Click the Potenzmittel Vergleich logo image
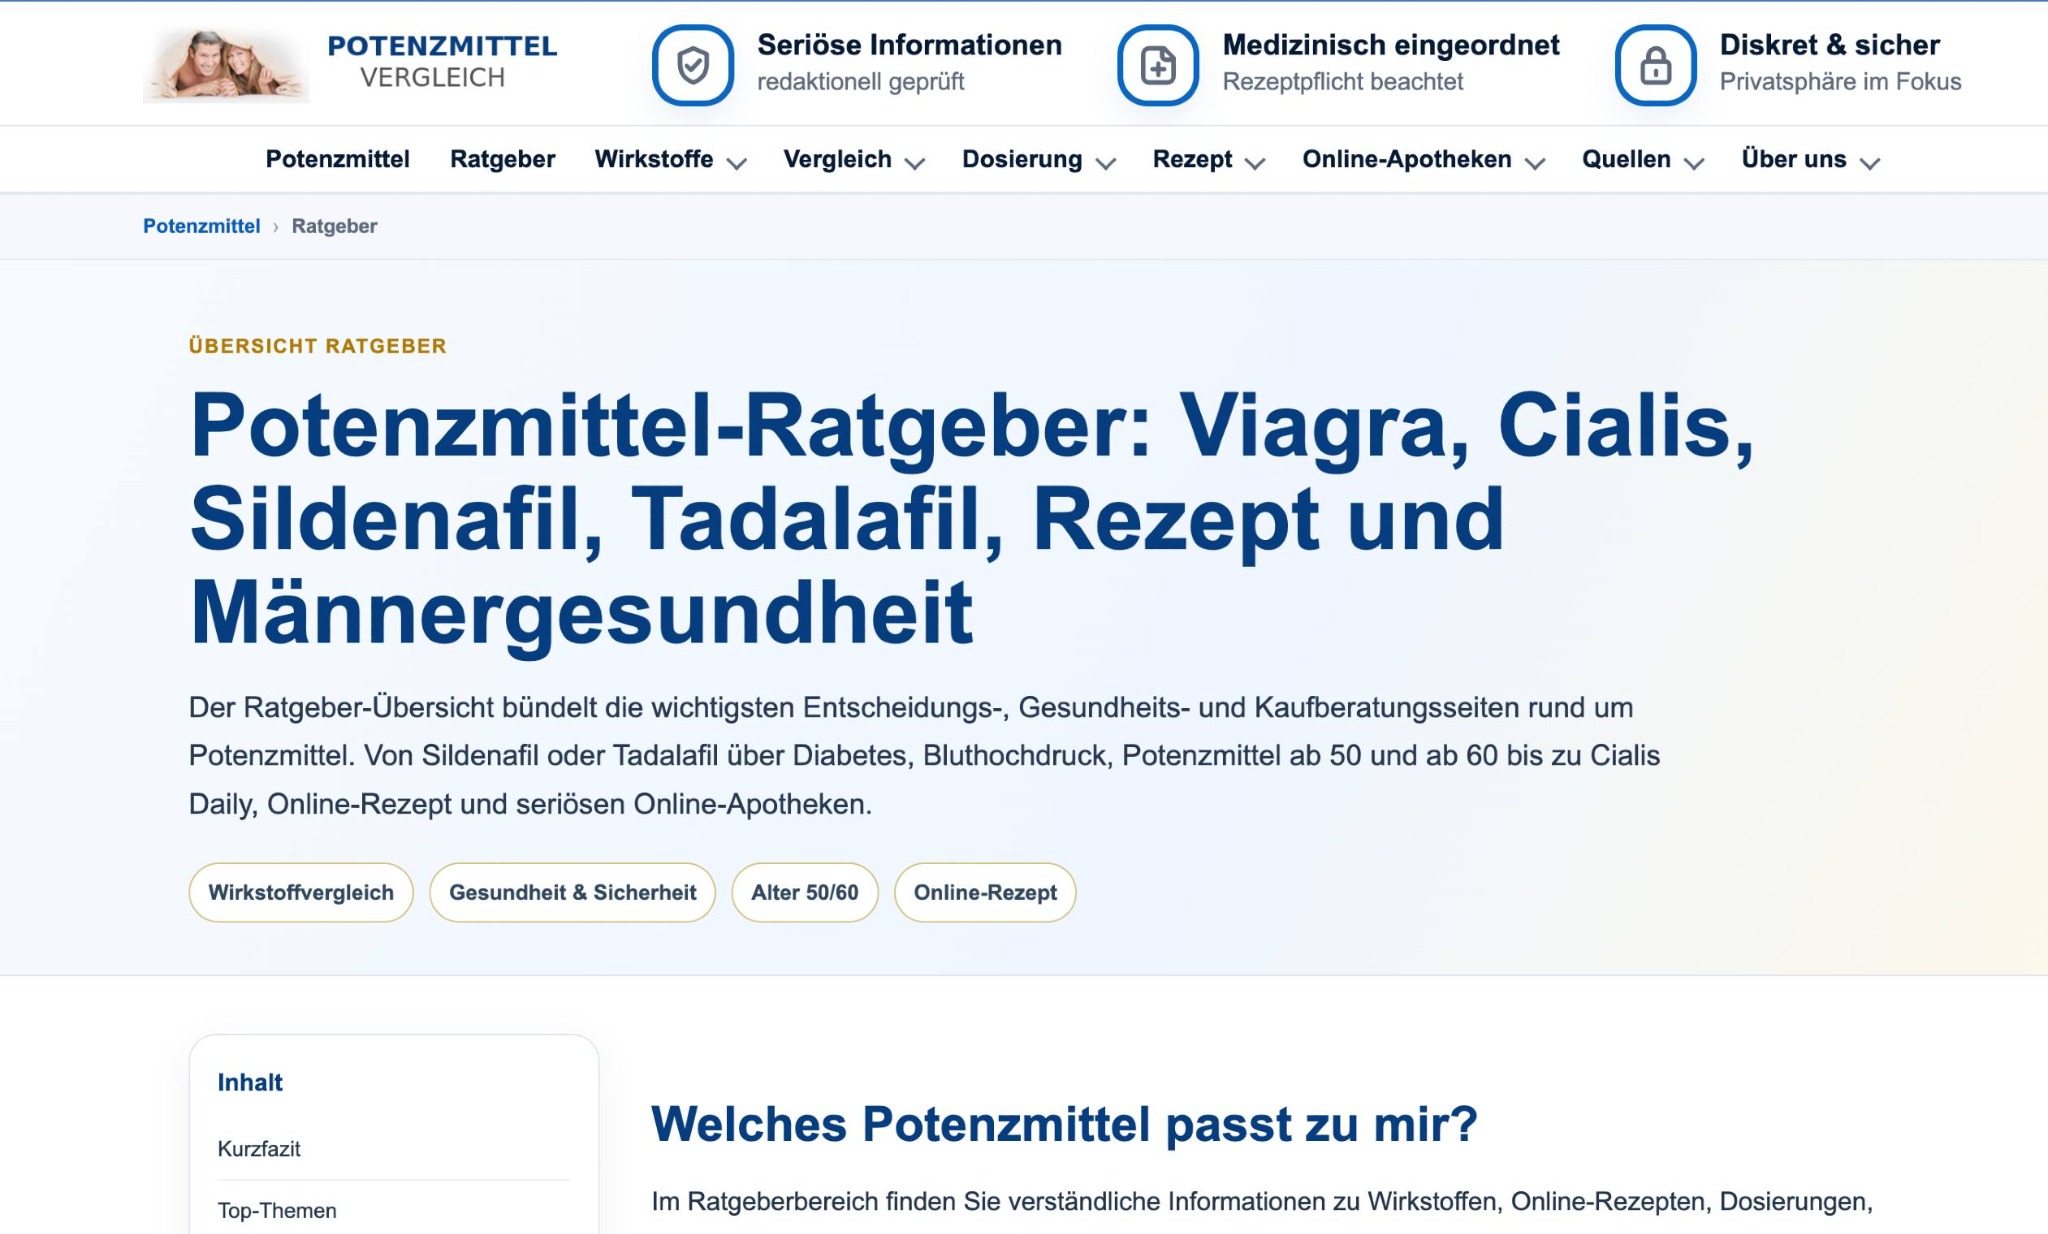The height and width of the screenshot is (1234, 2048). pos(226,65)
